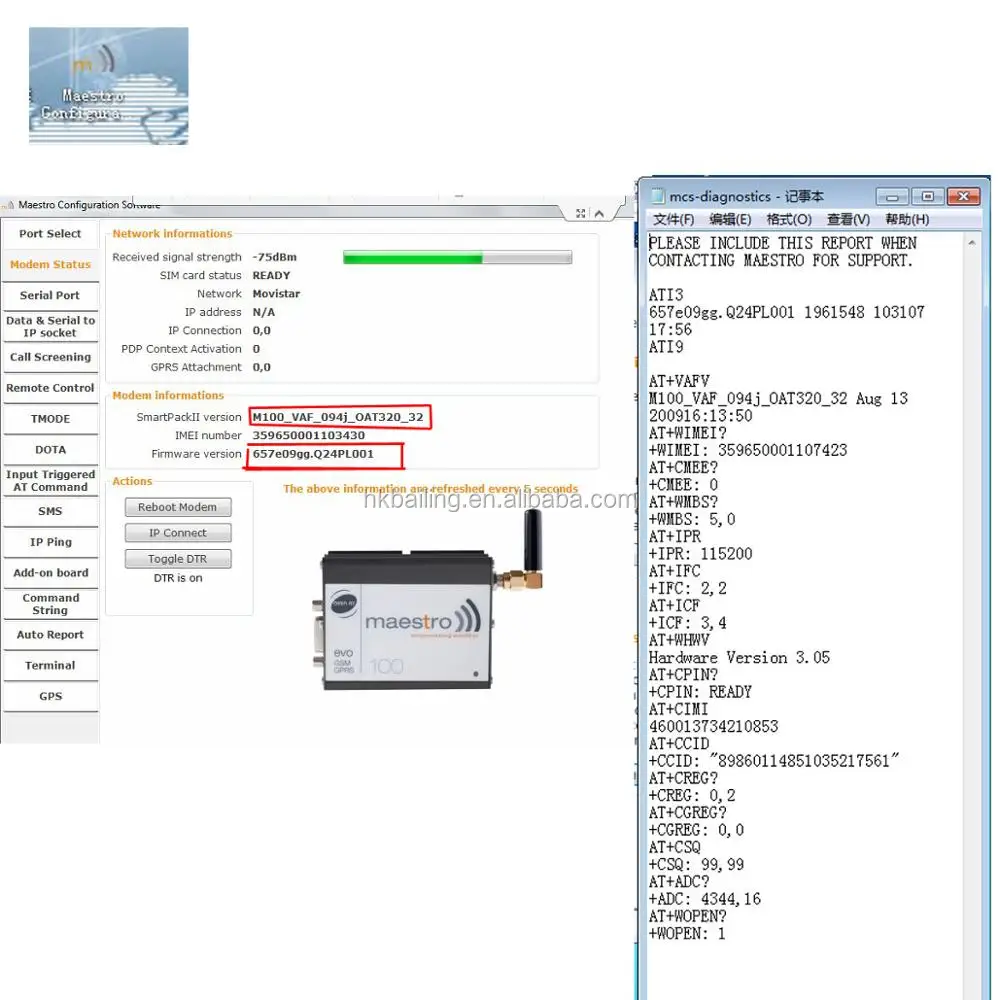Close the mcs-diagnostics Notepad window
The image size is (1000, 1000).
click(x=964, y=196)
